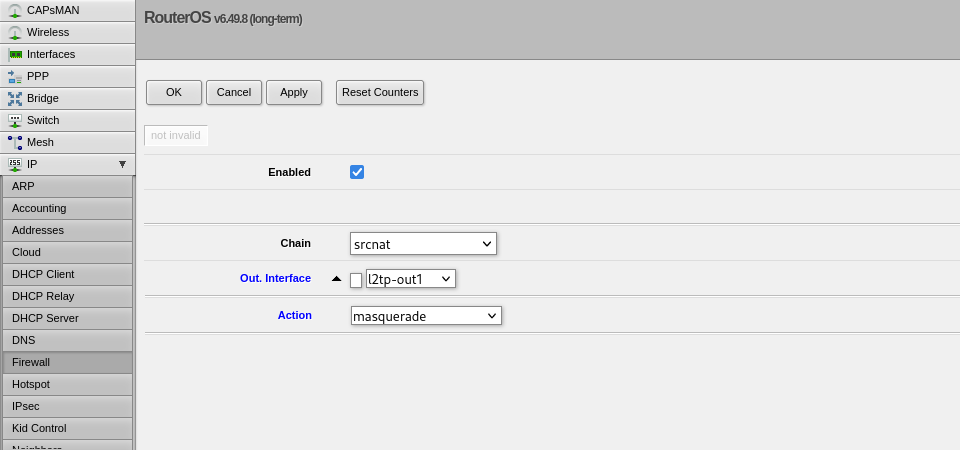Click the Wireless antenna icon
This screenshot has width=960, height=450.
click(x=15, y=32)
